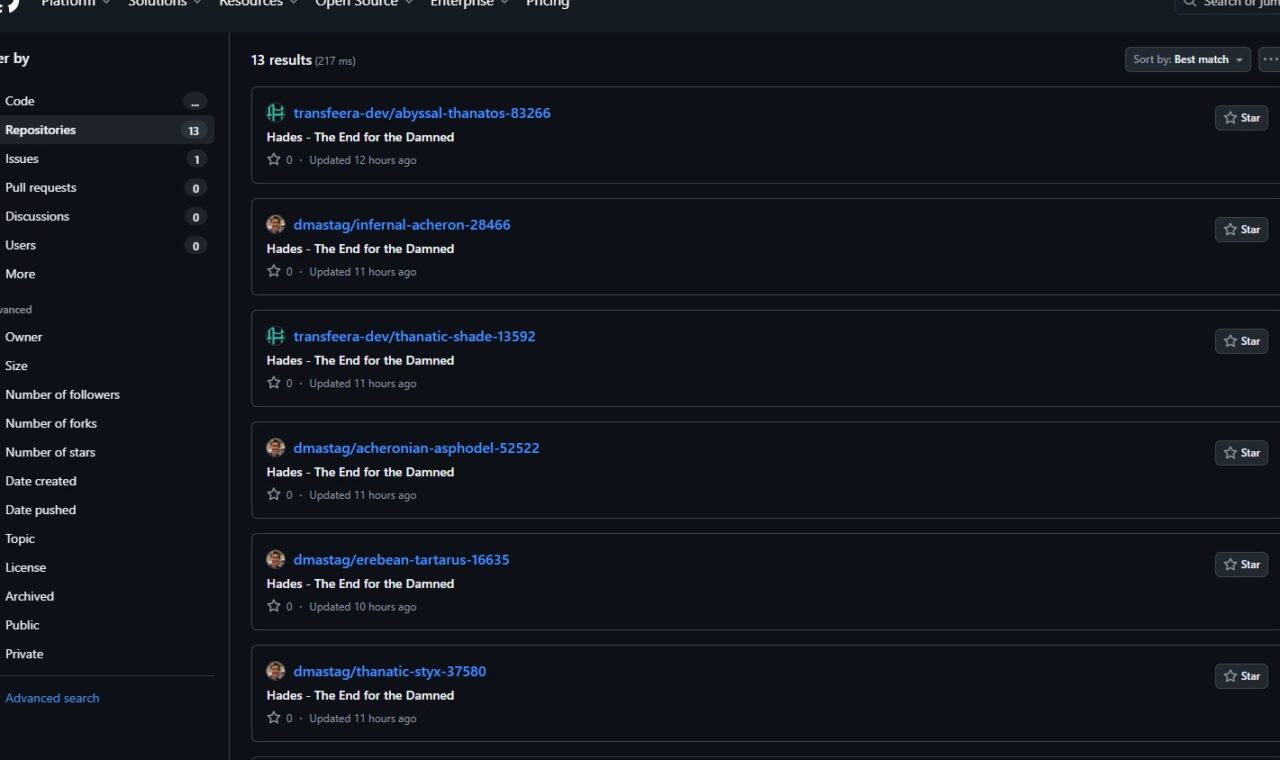The width and height of the screenshot is (1280, 760).
Task: Click the star count icon under infernal-acheron-28466
Action: tap(274, 271)
